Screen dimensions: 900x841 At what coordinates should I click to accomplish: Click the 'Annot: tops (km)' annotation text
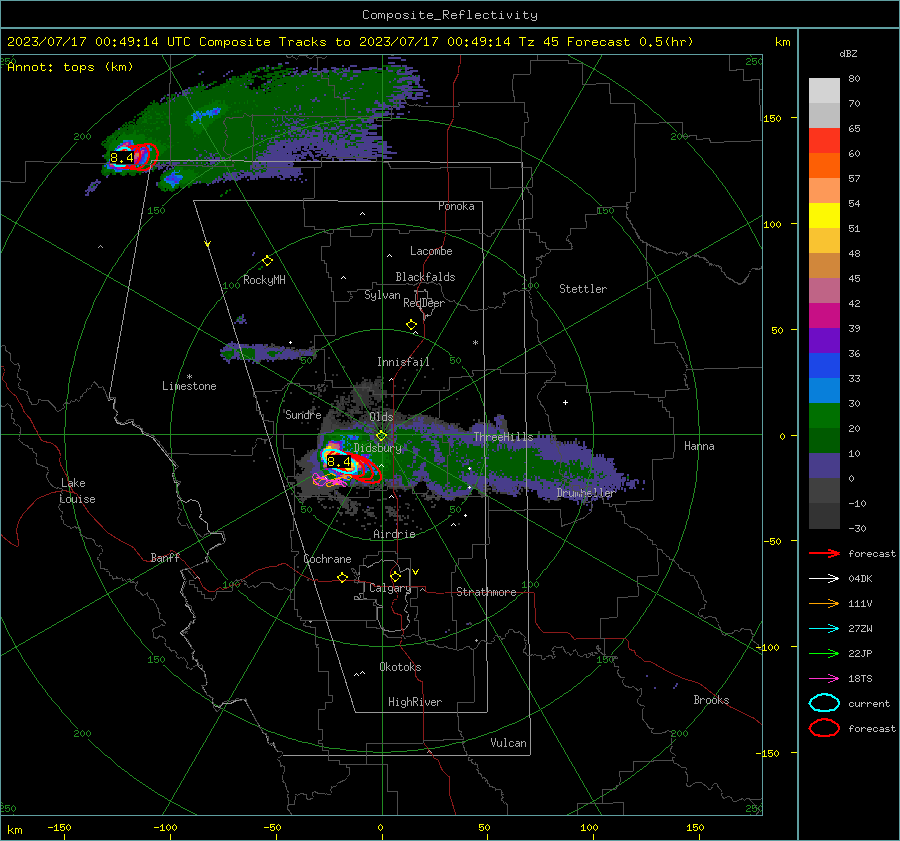(x=70, y=67)
